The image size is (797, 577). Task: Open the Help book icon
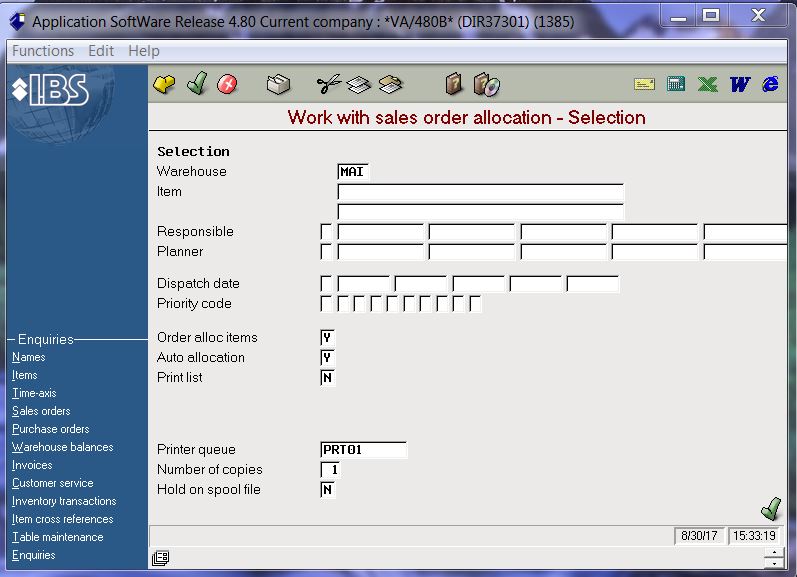(x=453, y=84)
